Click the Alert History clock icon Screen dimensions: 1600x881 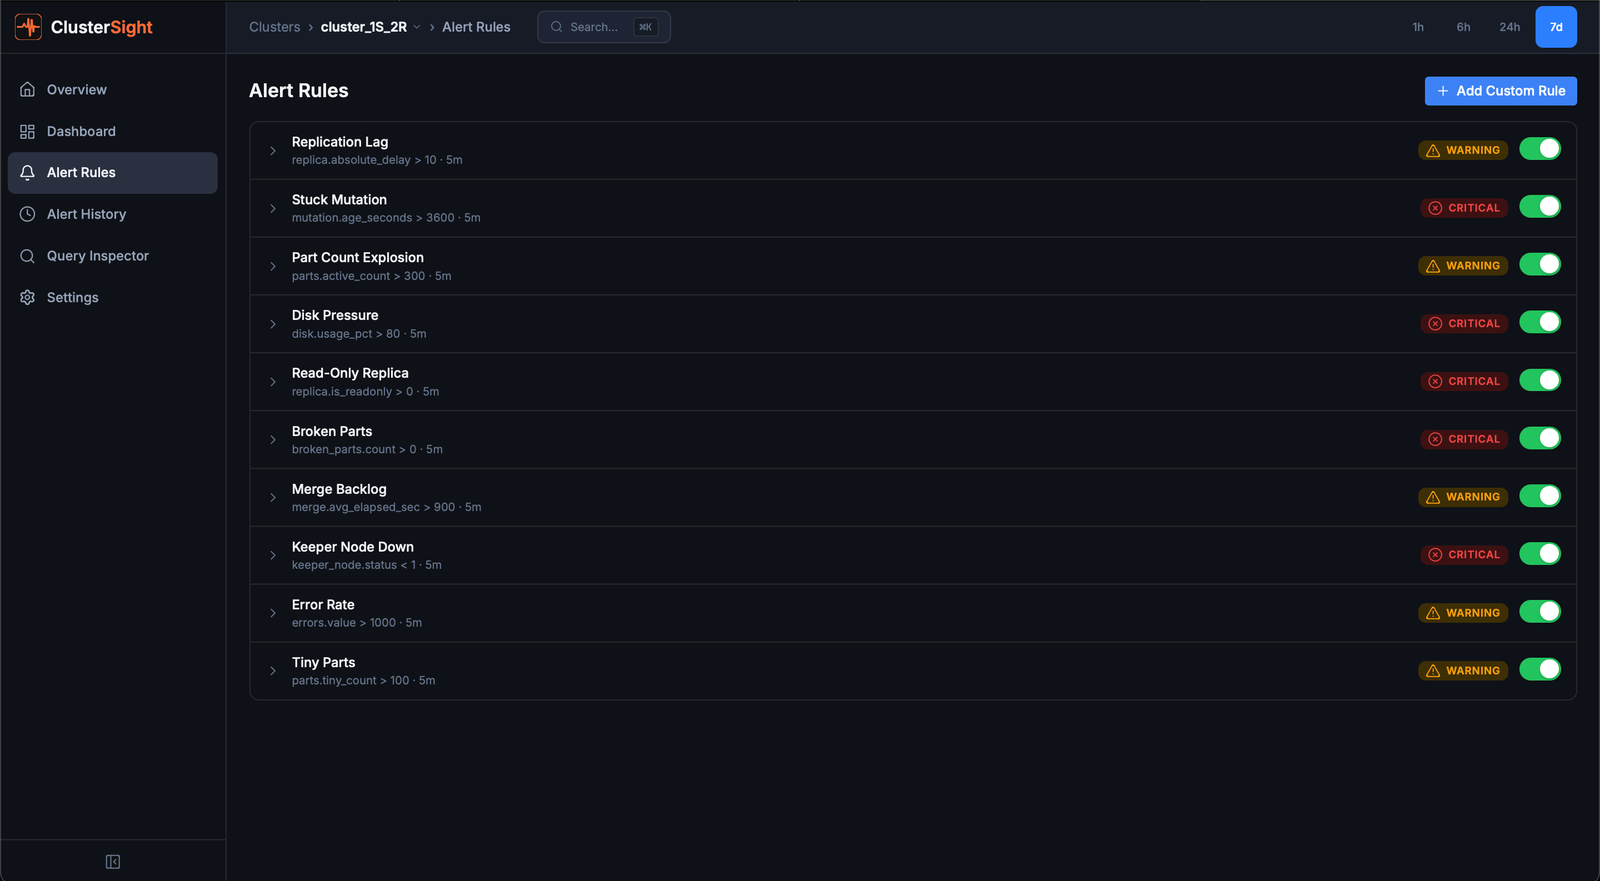pos(28,214)
